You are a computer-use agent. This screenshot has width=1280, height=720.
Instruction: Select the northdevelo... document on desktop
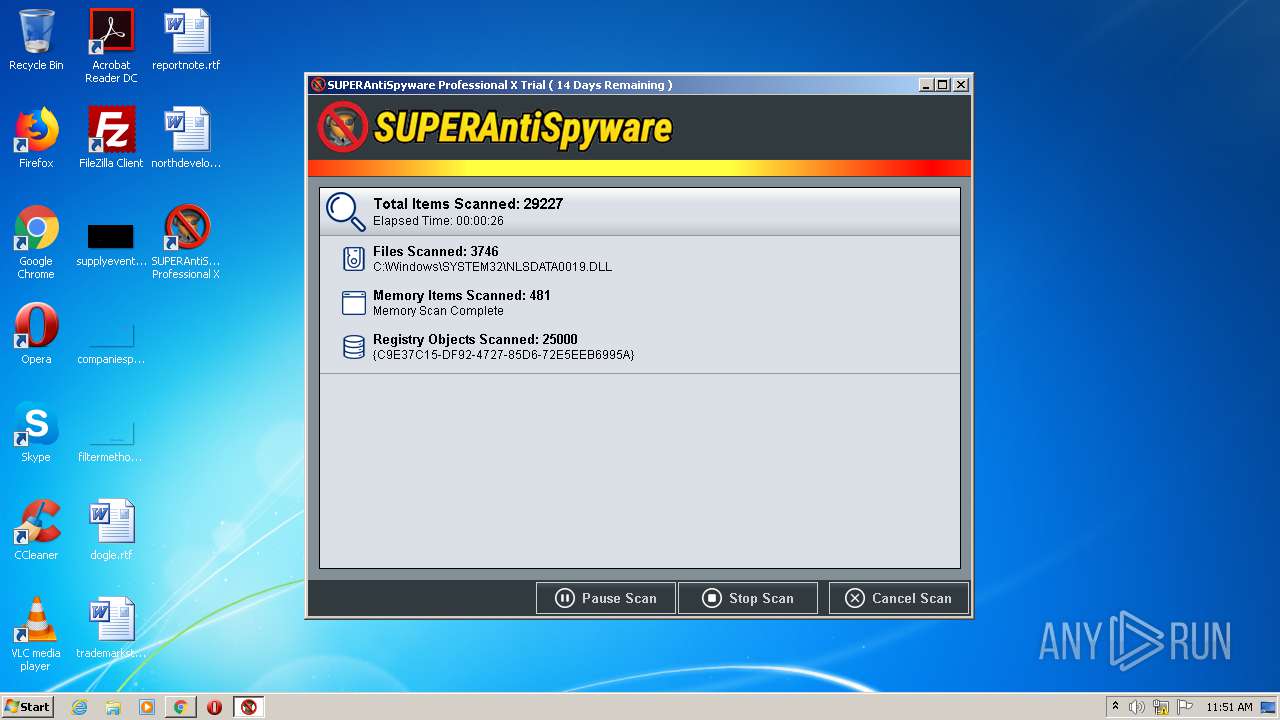(x=186, y=138)
